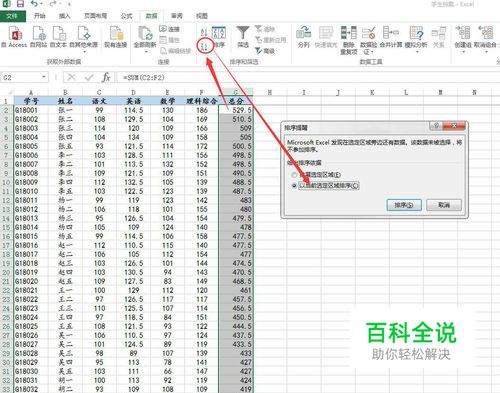Select the 以当前选定区域排序 radio option
The image size is (500, 393).
(x=294, y=186)
